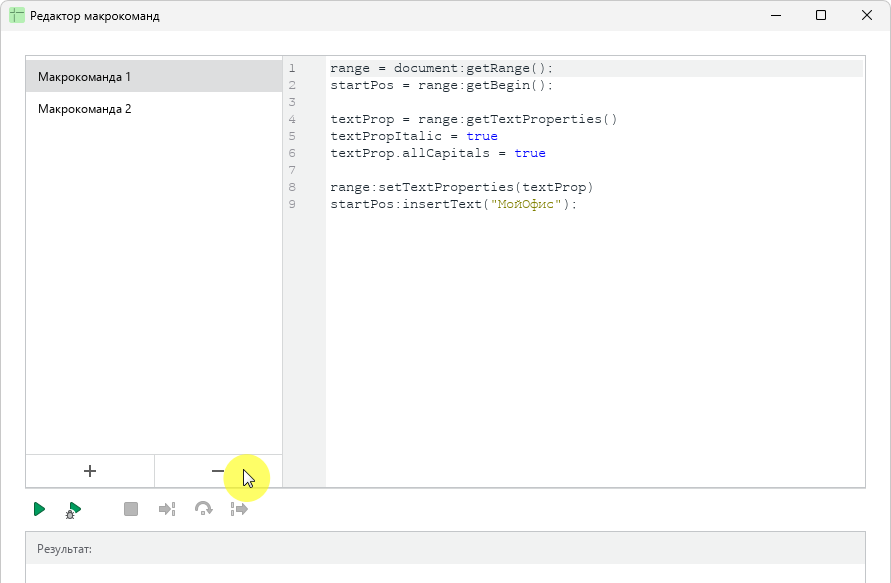891x583 pixels.
Task: Click line number 3 in the gutter
Action: (x=292, y=102)
